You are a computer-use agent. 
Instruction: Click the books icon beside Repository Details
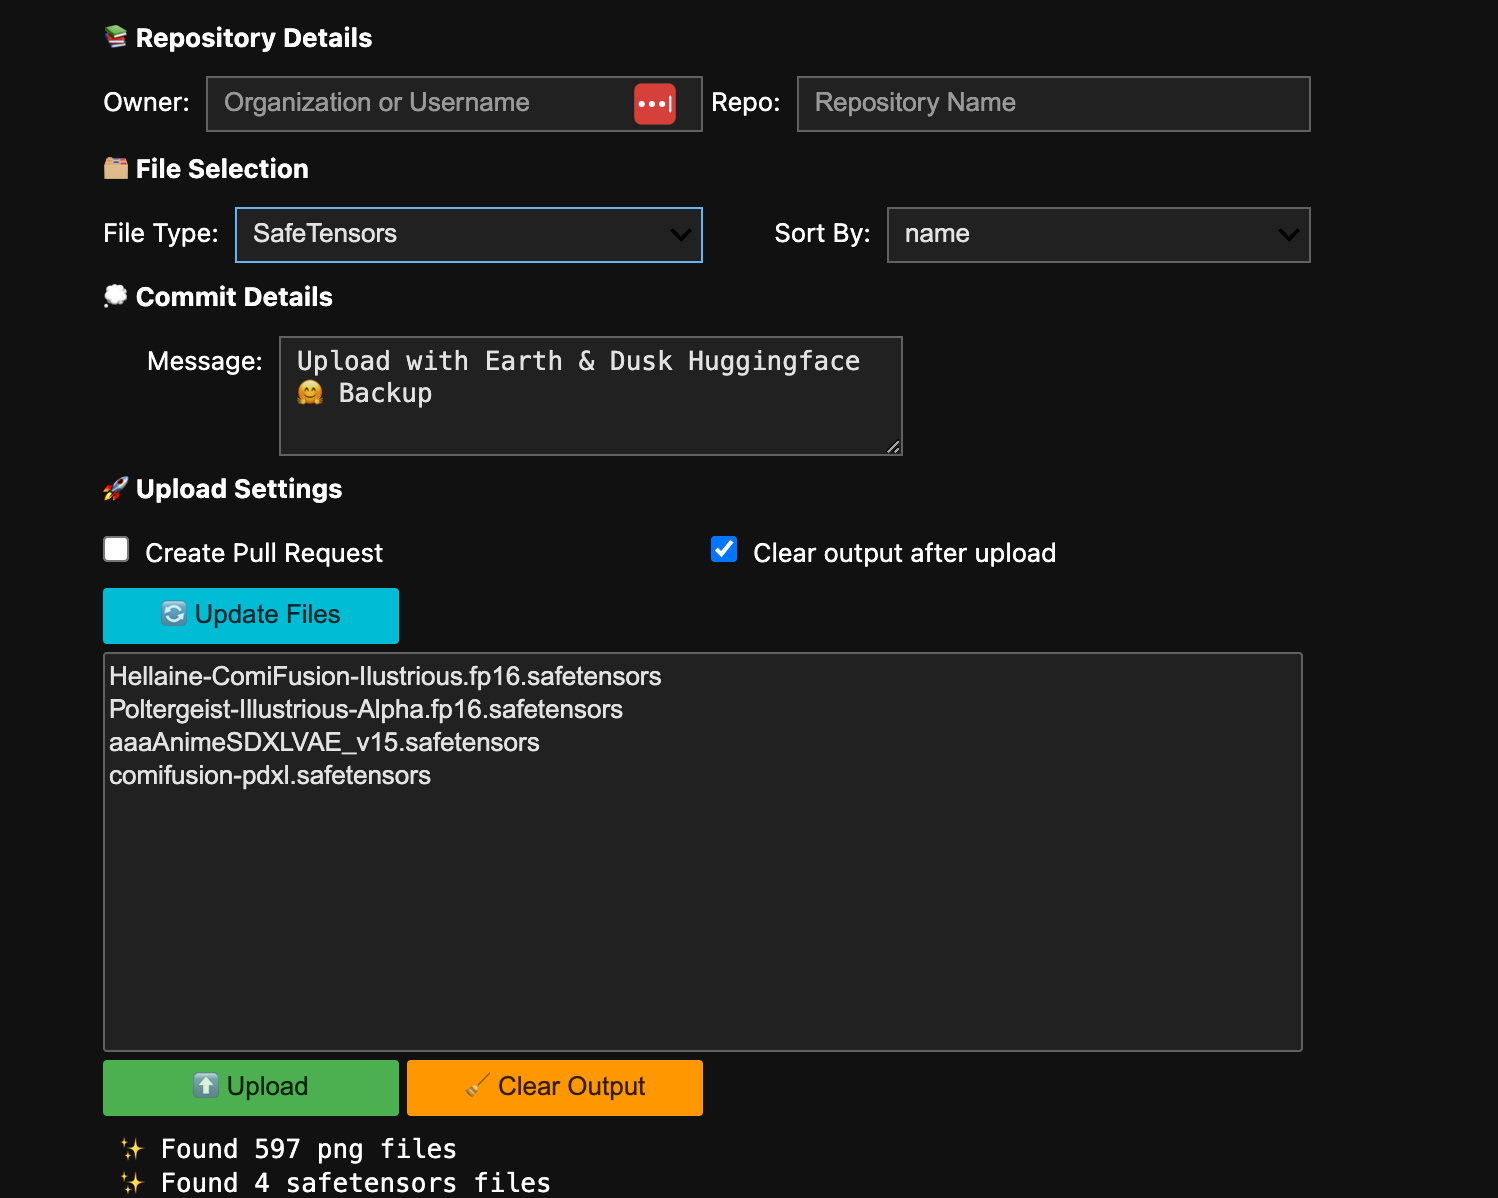(x=116, y=38)
